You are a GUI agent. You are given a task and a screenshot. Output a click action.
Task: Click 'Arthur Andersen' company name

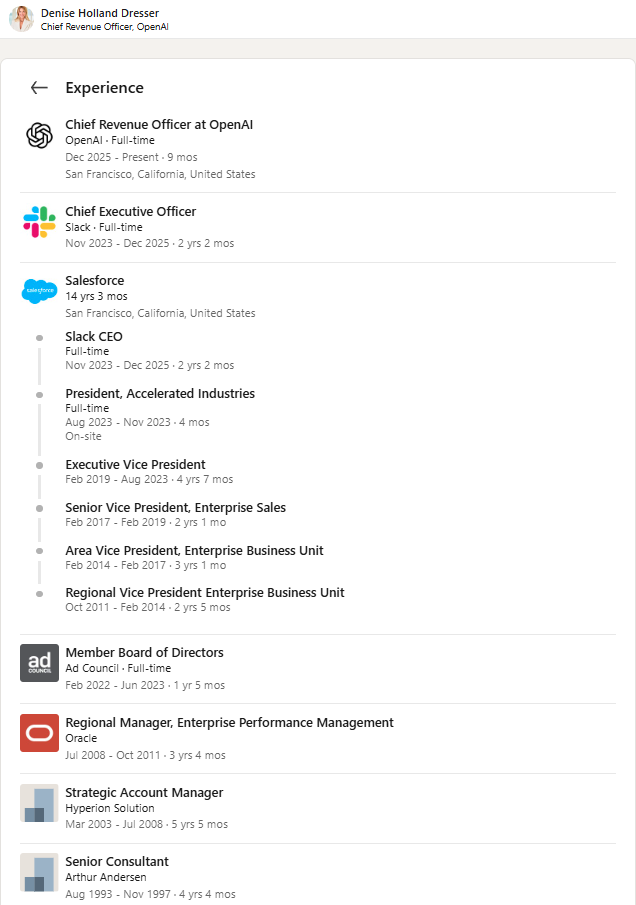(x=106, y=877)
